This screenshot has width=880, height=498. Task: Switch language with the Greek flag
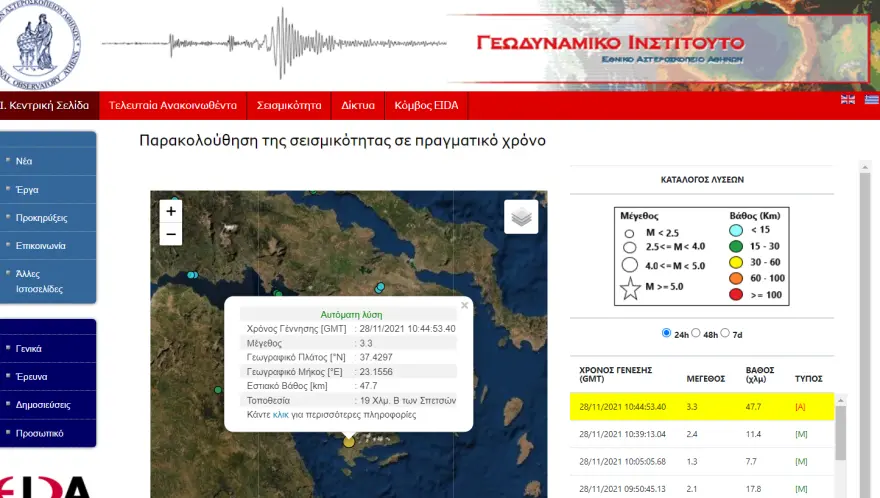coord(871,99)
